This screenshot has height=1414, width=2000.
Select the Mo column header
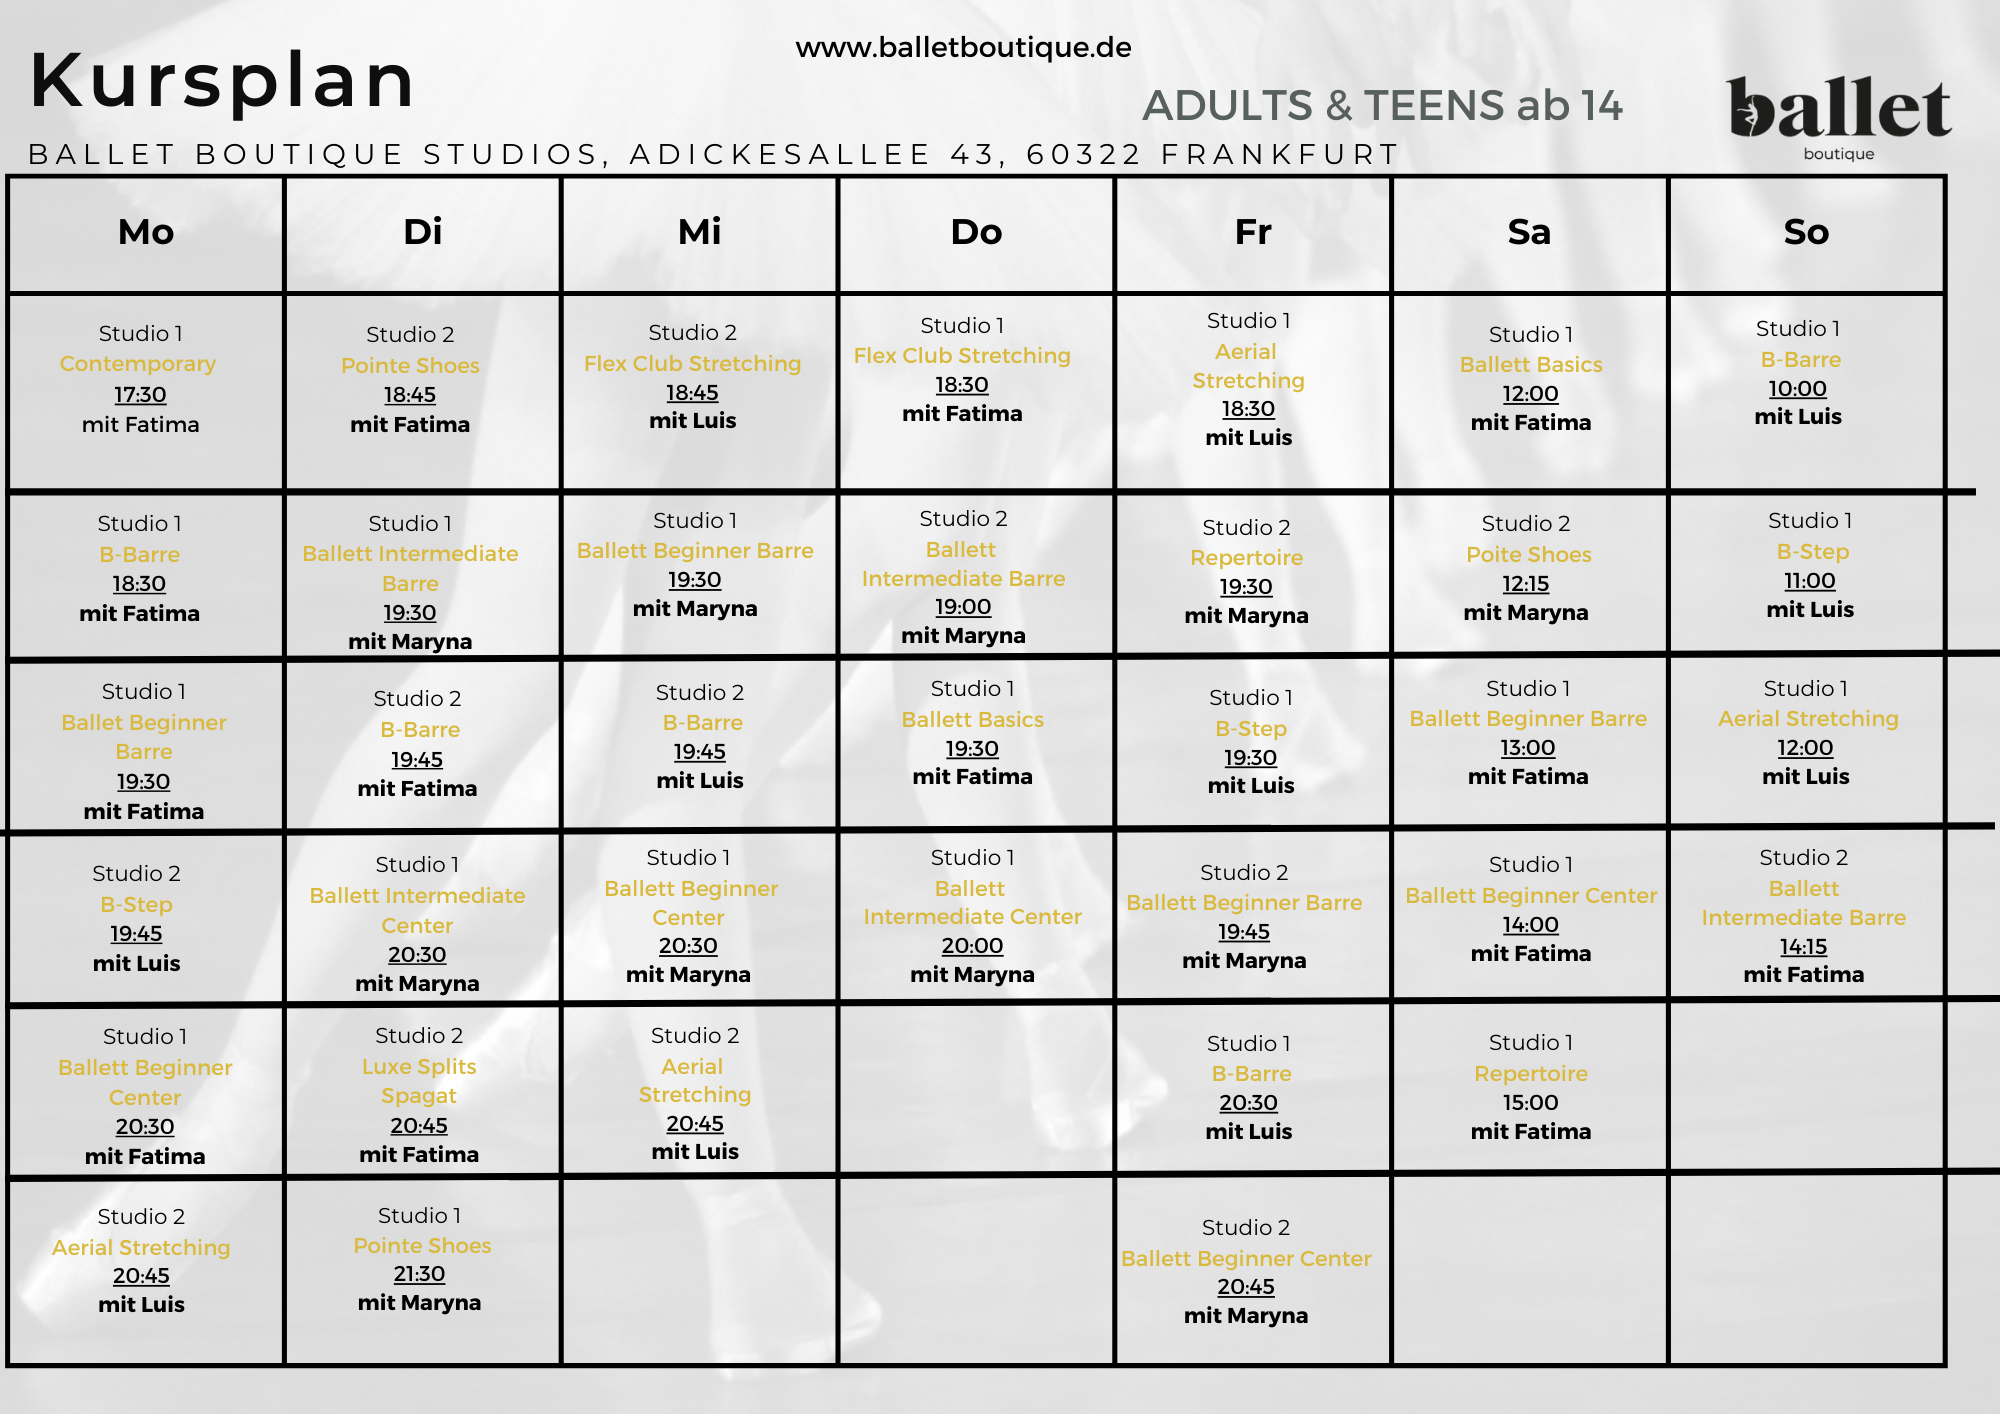[x=146, y=232]
